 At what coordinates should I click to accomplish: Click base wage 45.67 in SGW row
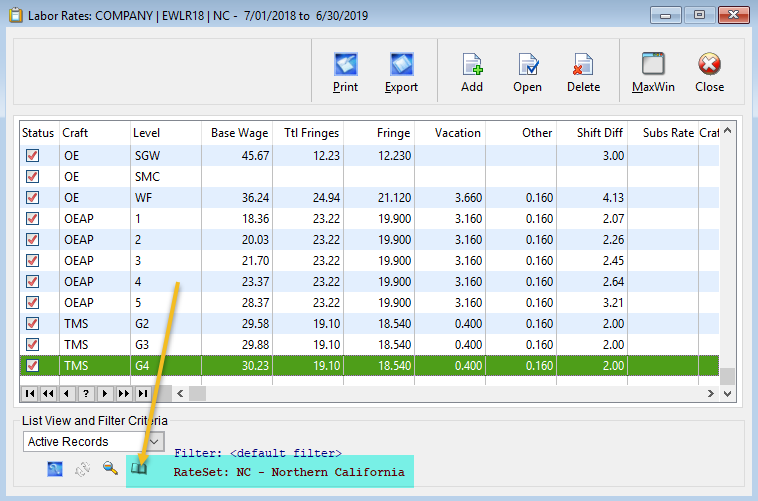click(x=255, y=156)
